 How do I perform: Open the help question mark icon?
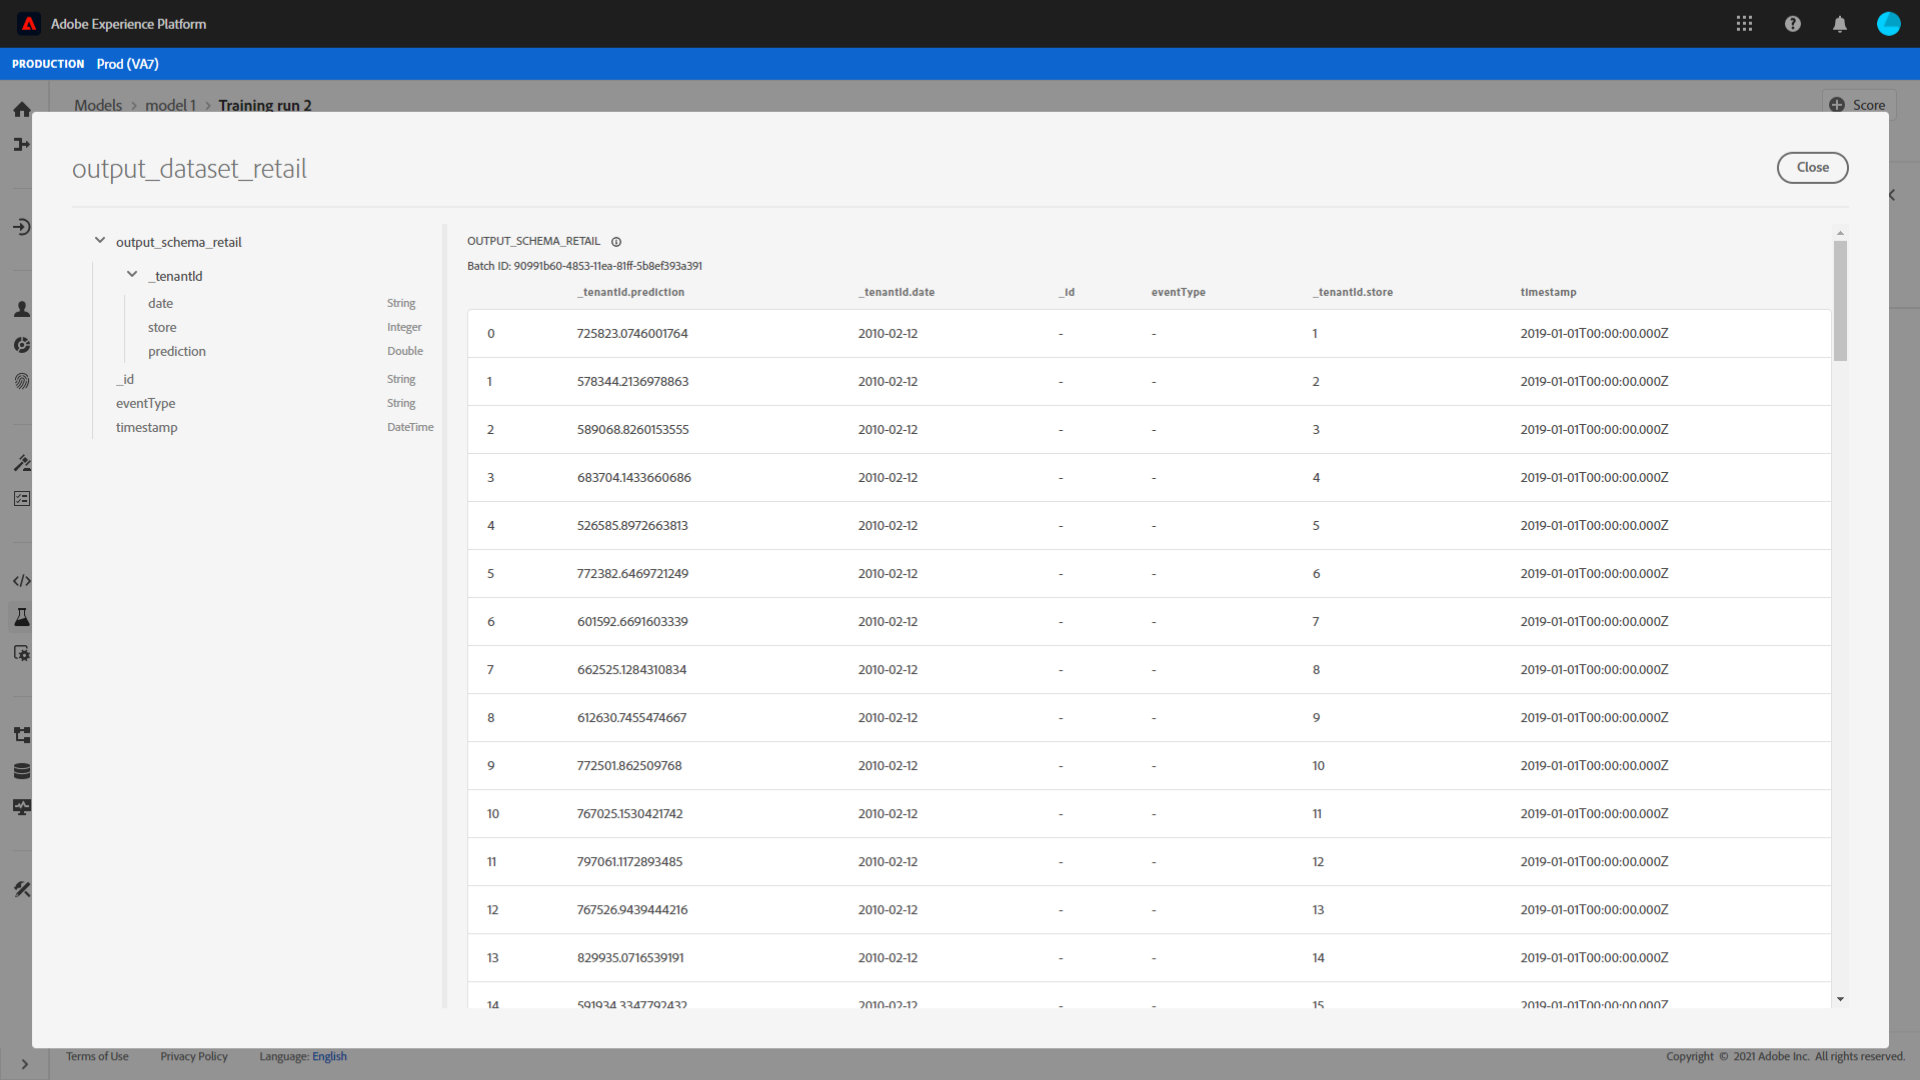point(1793,24)
